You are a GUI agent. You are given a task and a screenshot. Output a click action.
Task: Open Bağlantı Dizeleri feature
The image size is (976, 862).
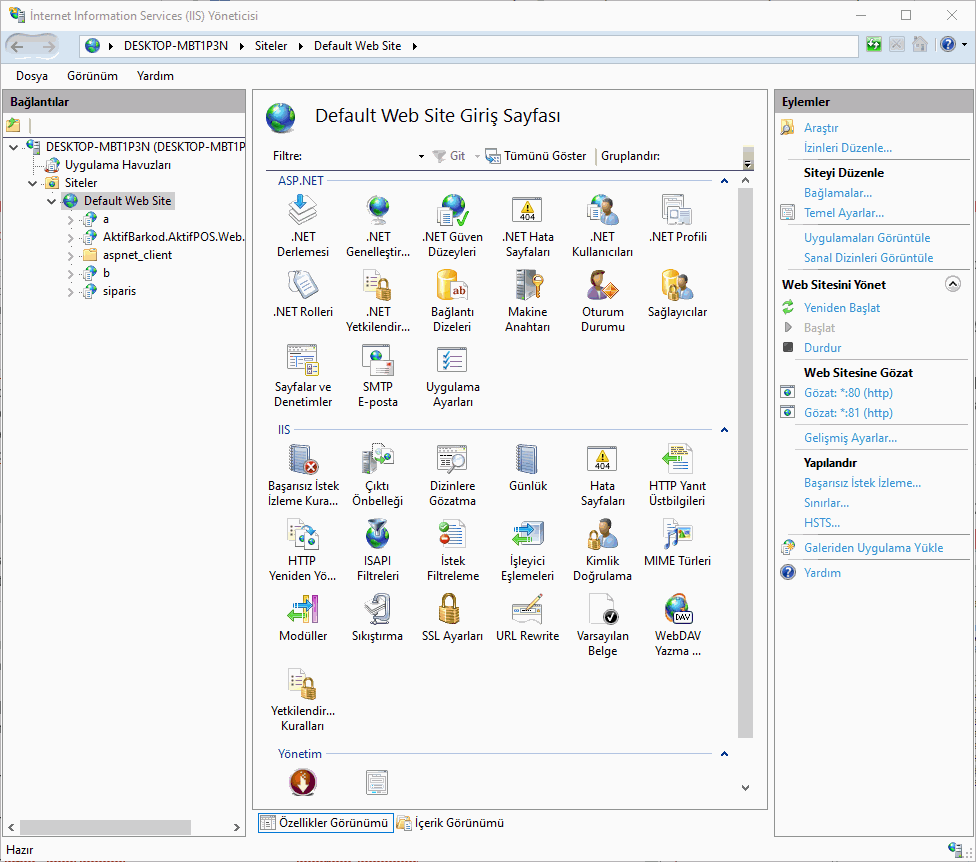pos(453,301)
